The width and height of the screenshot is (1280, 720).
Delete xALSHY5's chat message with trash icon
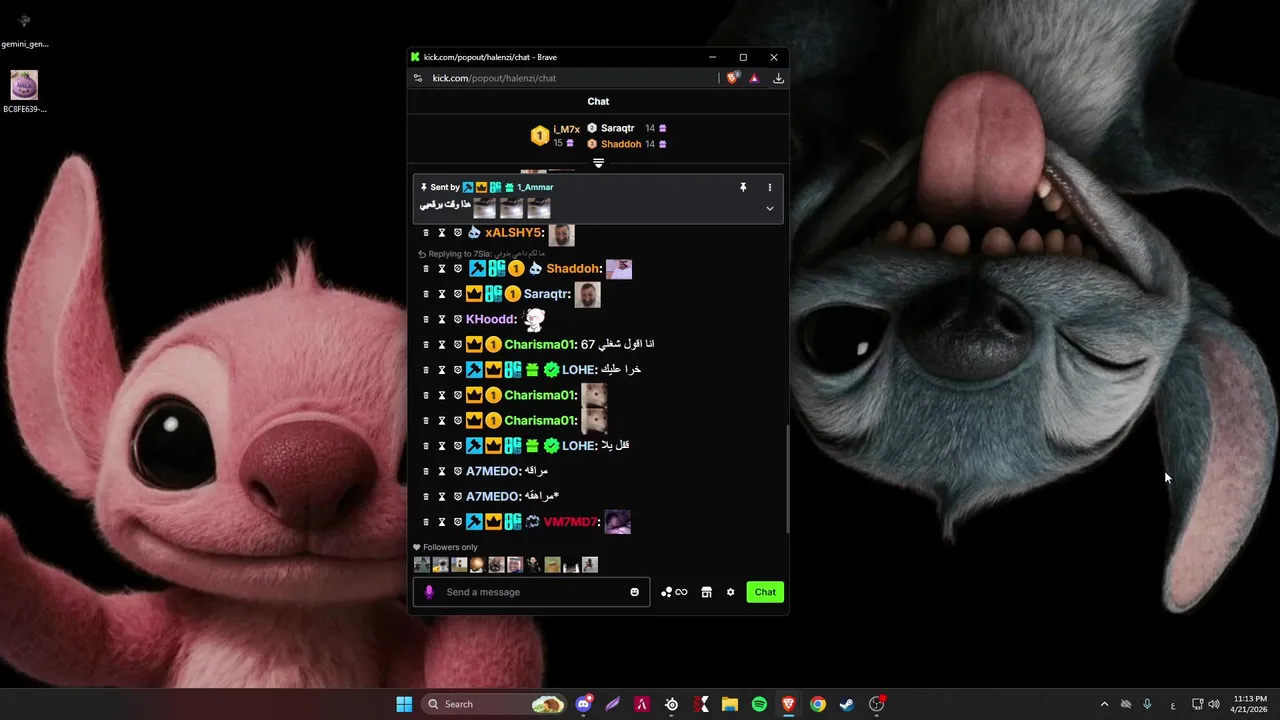click(x=426, y=233)
